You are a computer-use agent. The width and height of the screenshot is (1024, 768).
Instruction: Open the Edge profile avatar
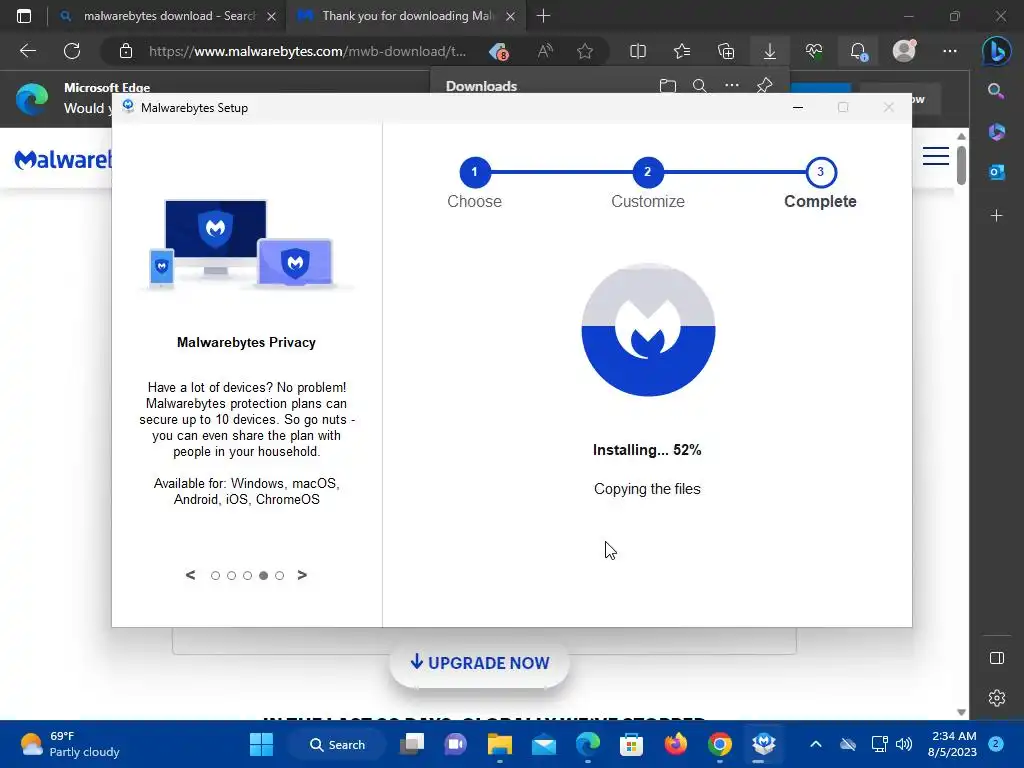904,51
